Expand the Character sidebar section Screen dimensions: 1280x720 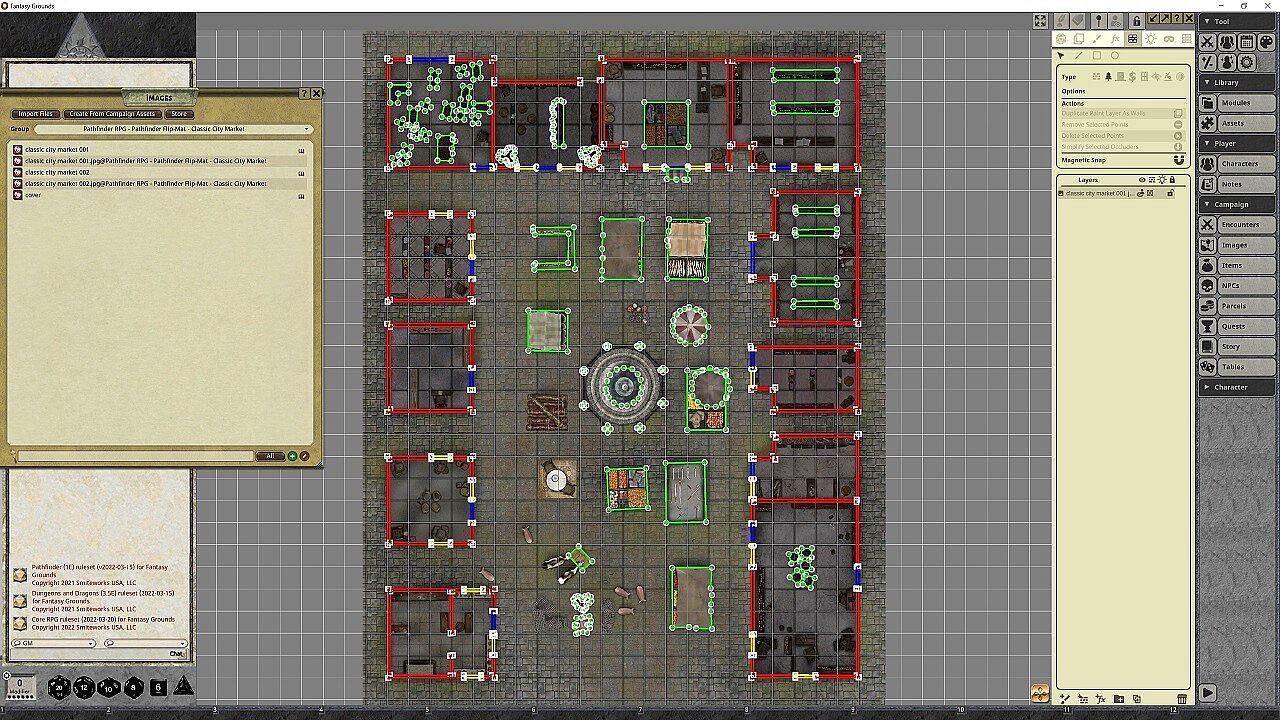1237,387
